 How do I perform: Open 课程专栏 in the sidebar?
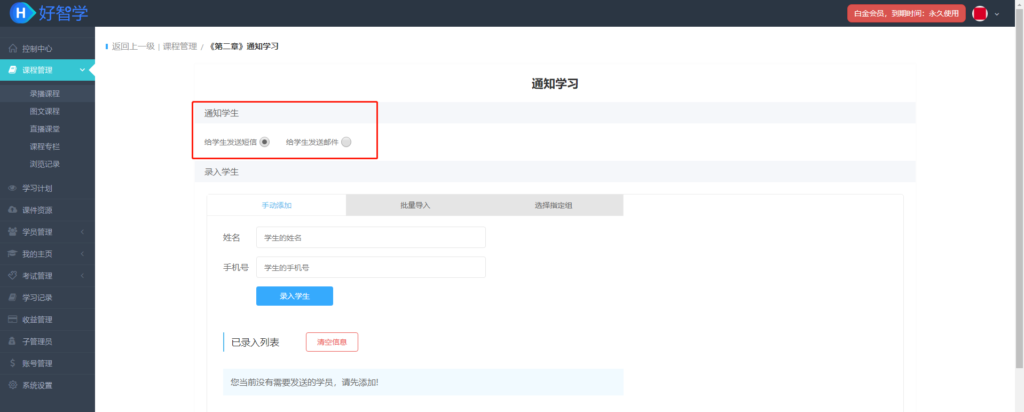coord(44,146)
